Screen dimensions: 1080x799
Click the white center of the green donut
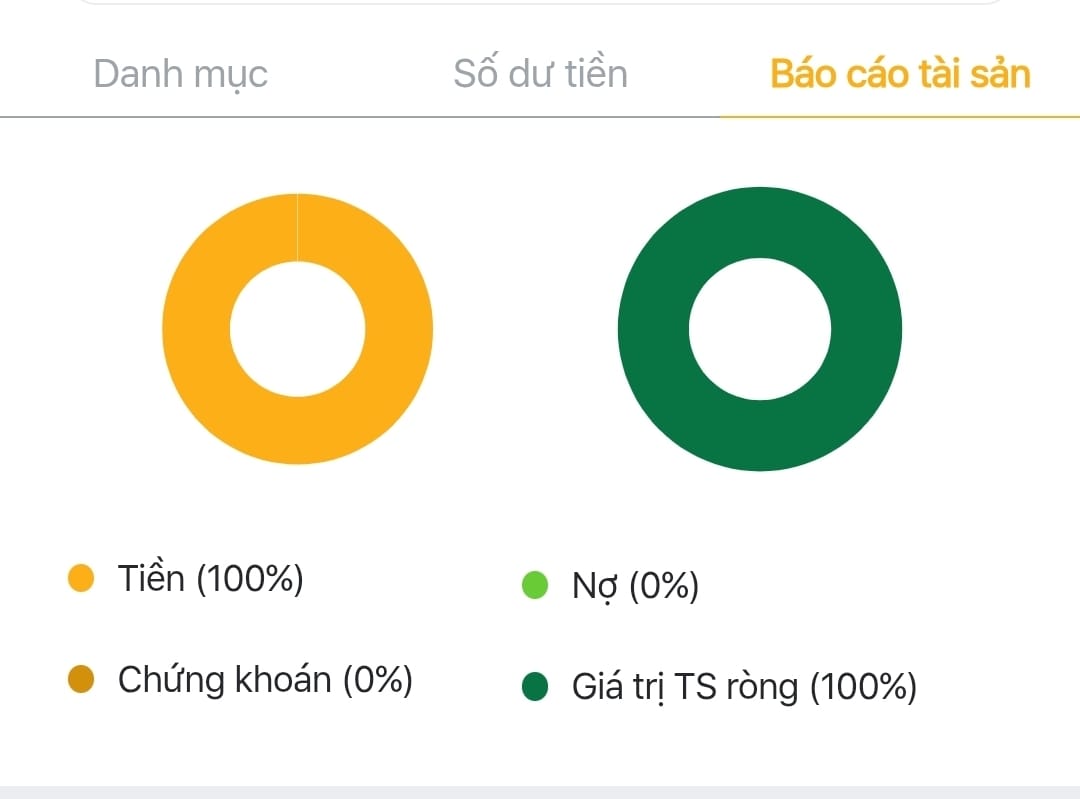[x=760, y=329]
